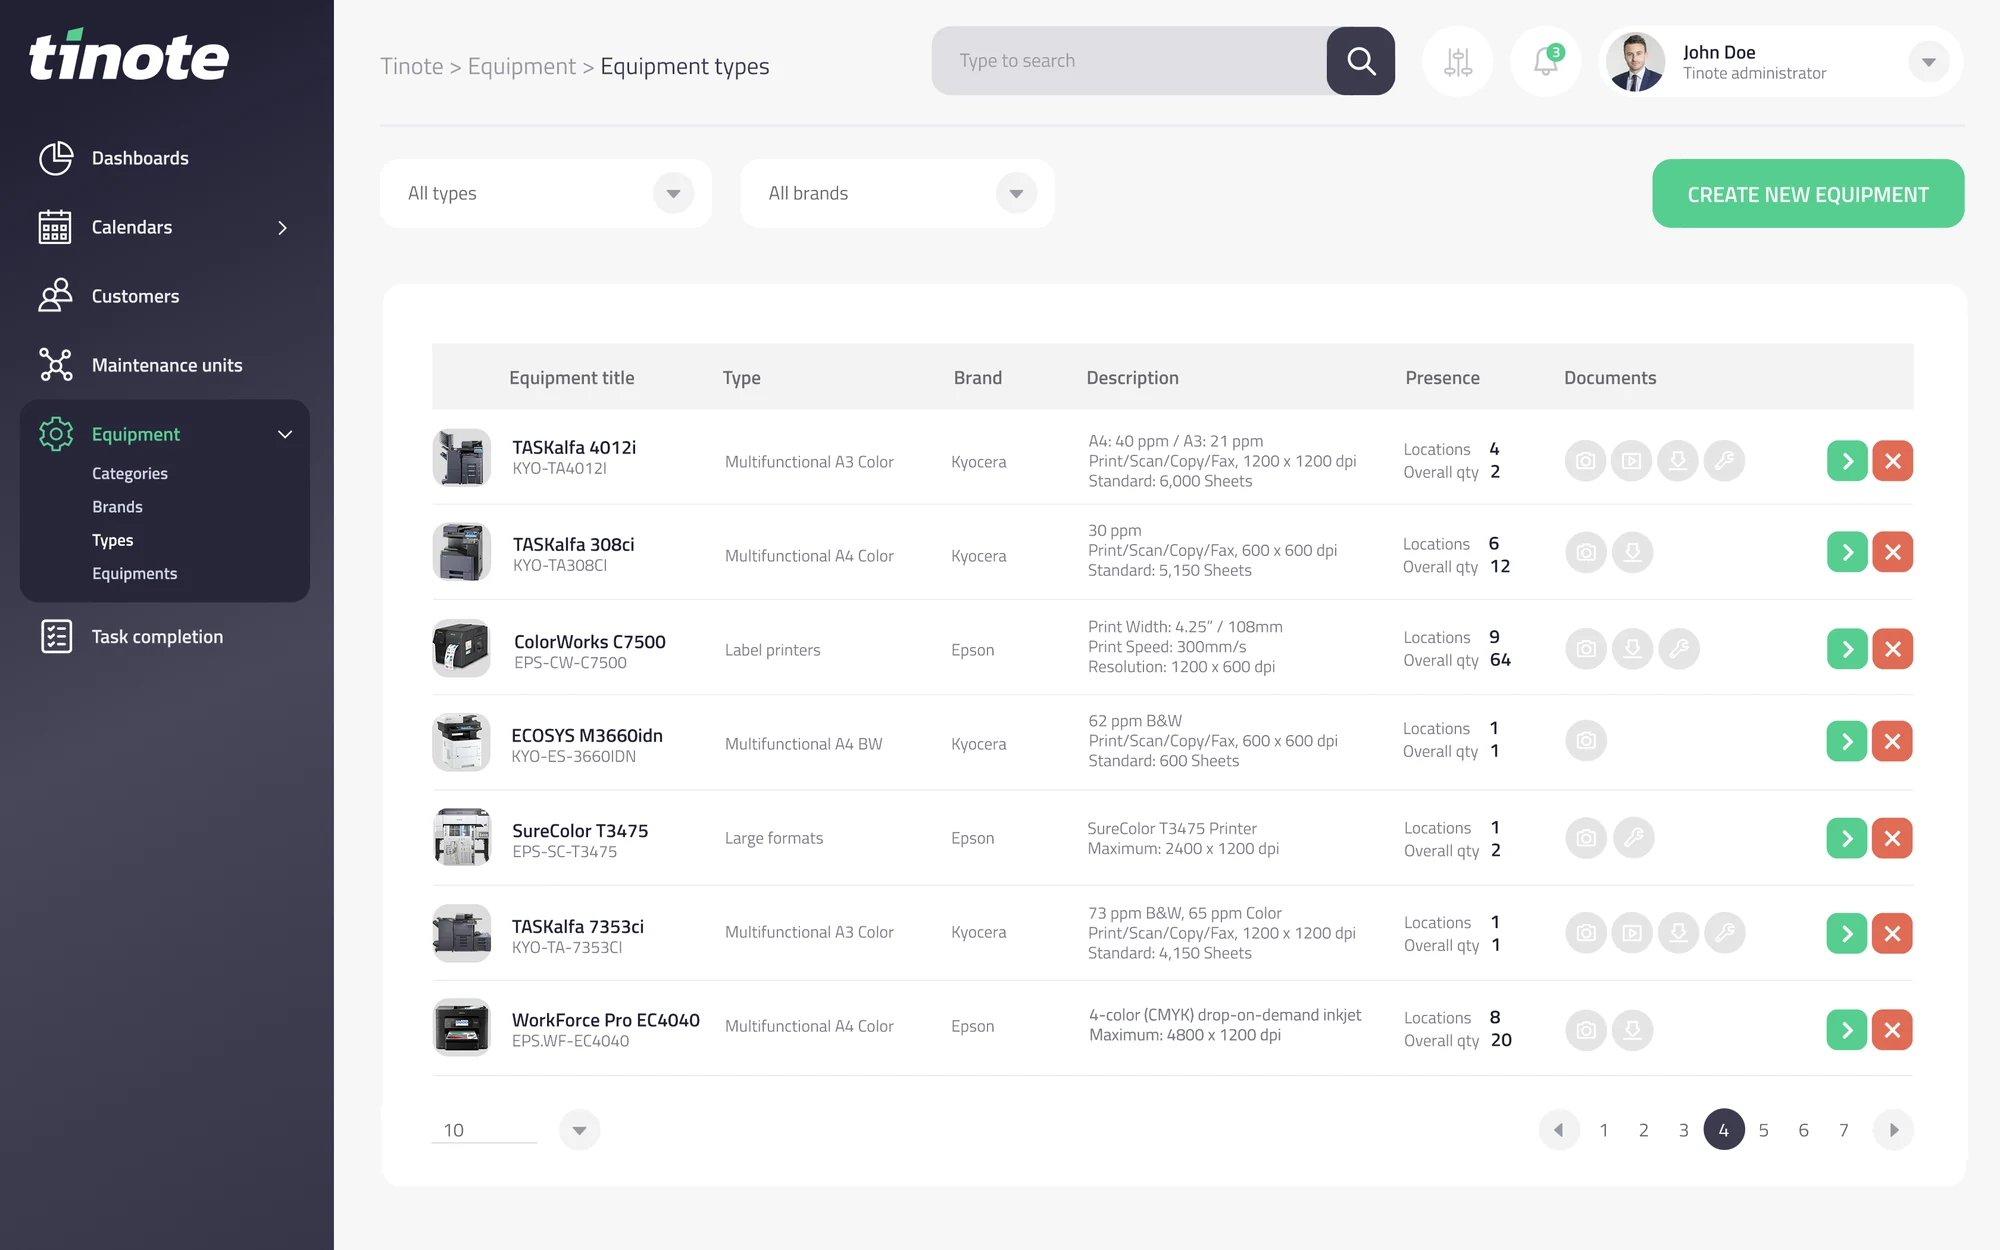Jump to page 5
Screen dimensions: 2000x1250
pos(1764,1130)
